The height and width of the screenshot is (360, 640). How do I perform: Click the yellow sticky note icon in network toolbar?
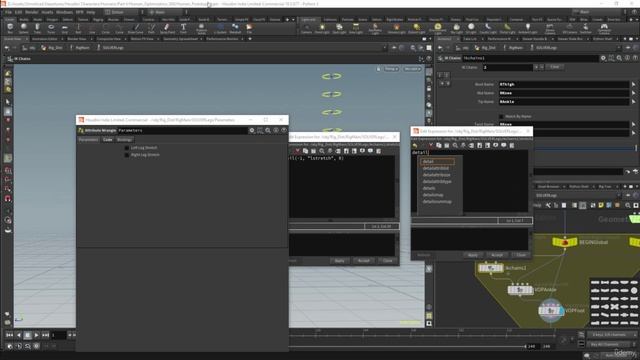click(601, 205)
